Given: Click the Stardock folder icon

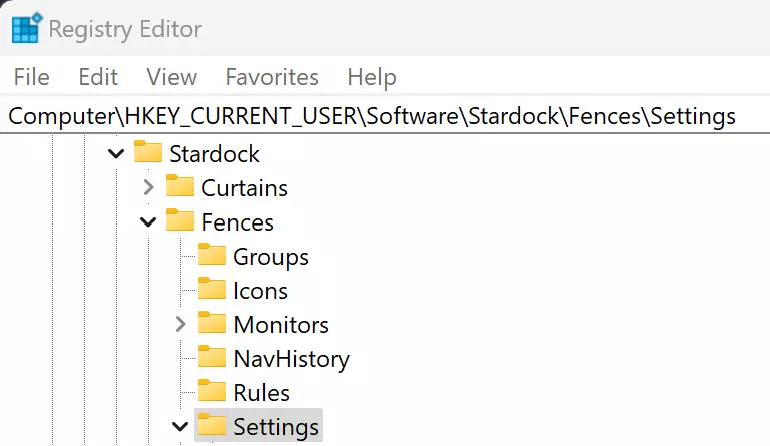Looking at the screenshot, I should (x=148, y=153).
